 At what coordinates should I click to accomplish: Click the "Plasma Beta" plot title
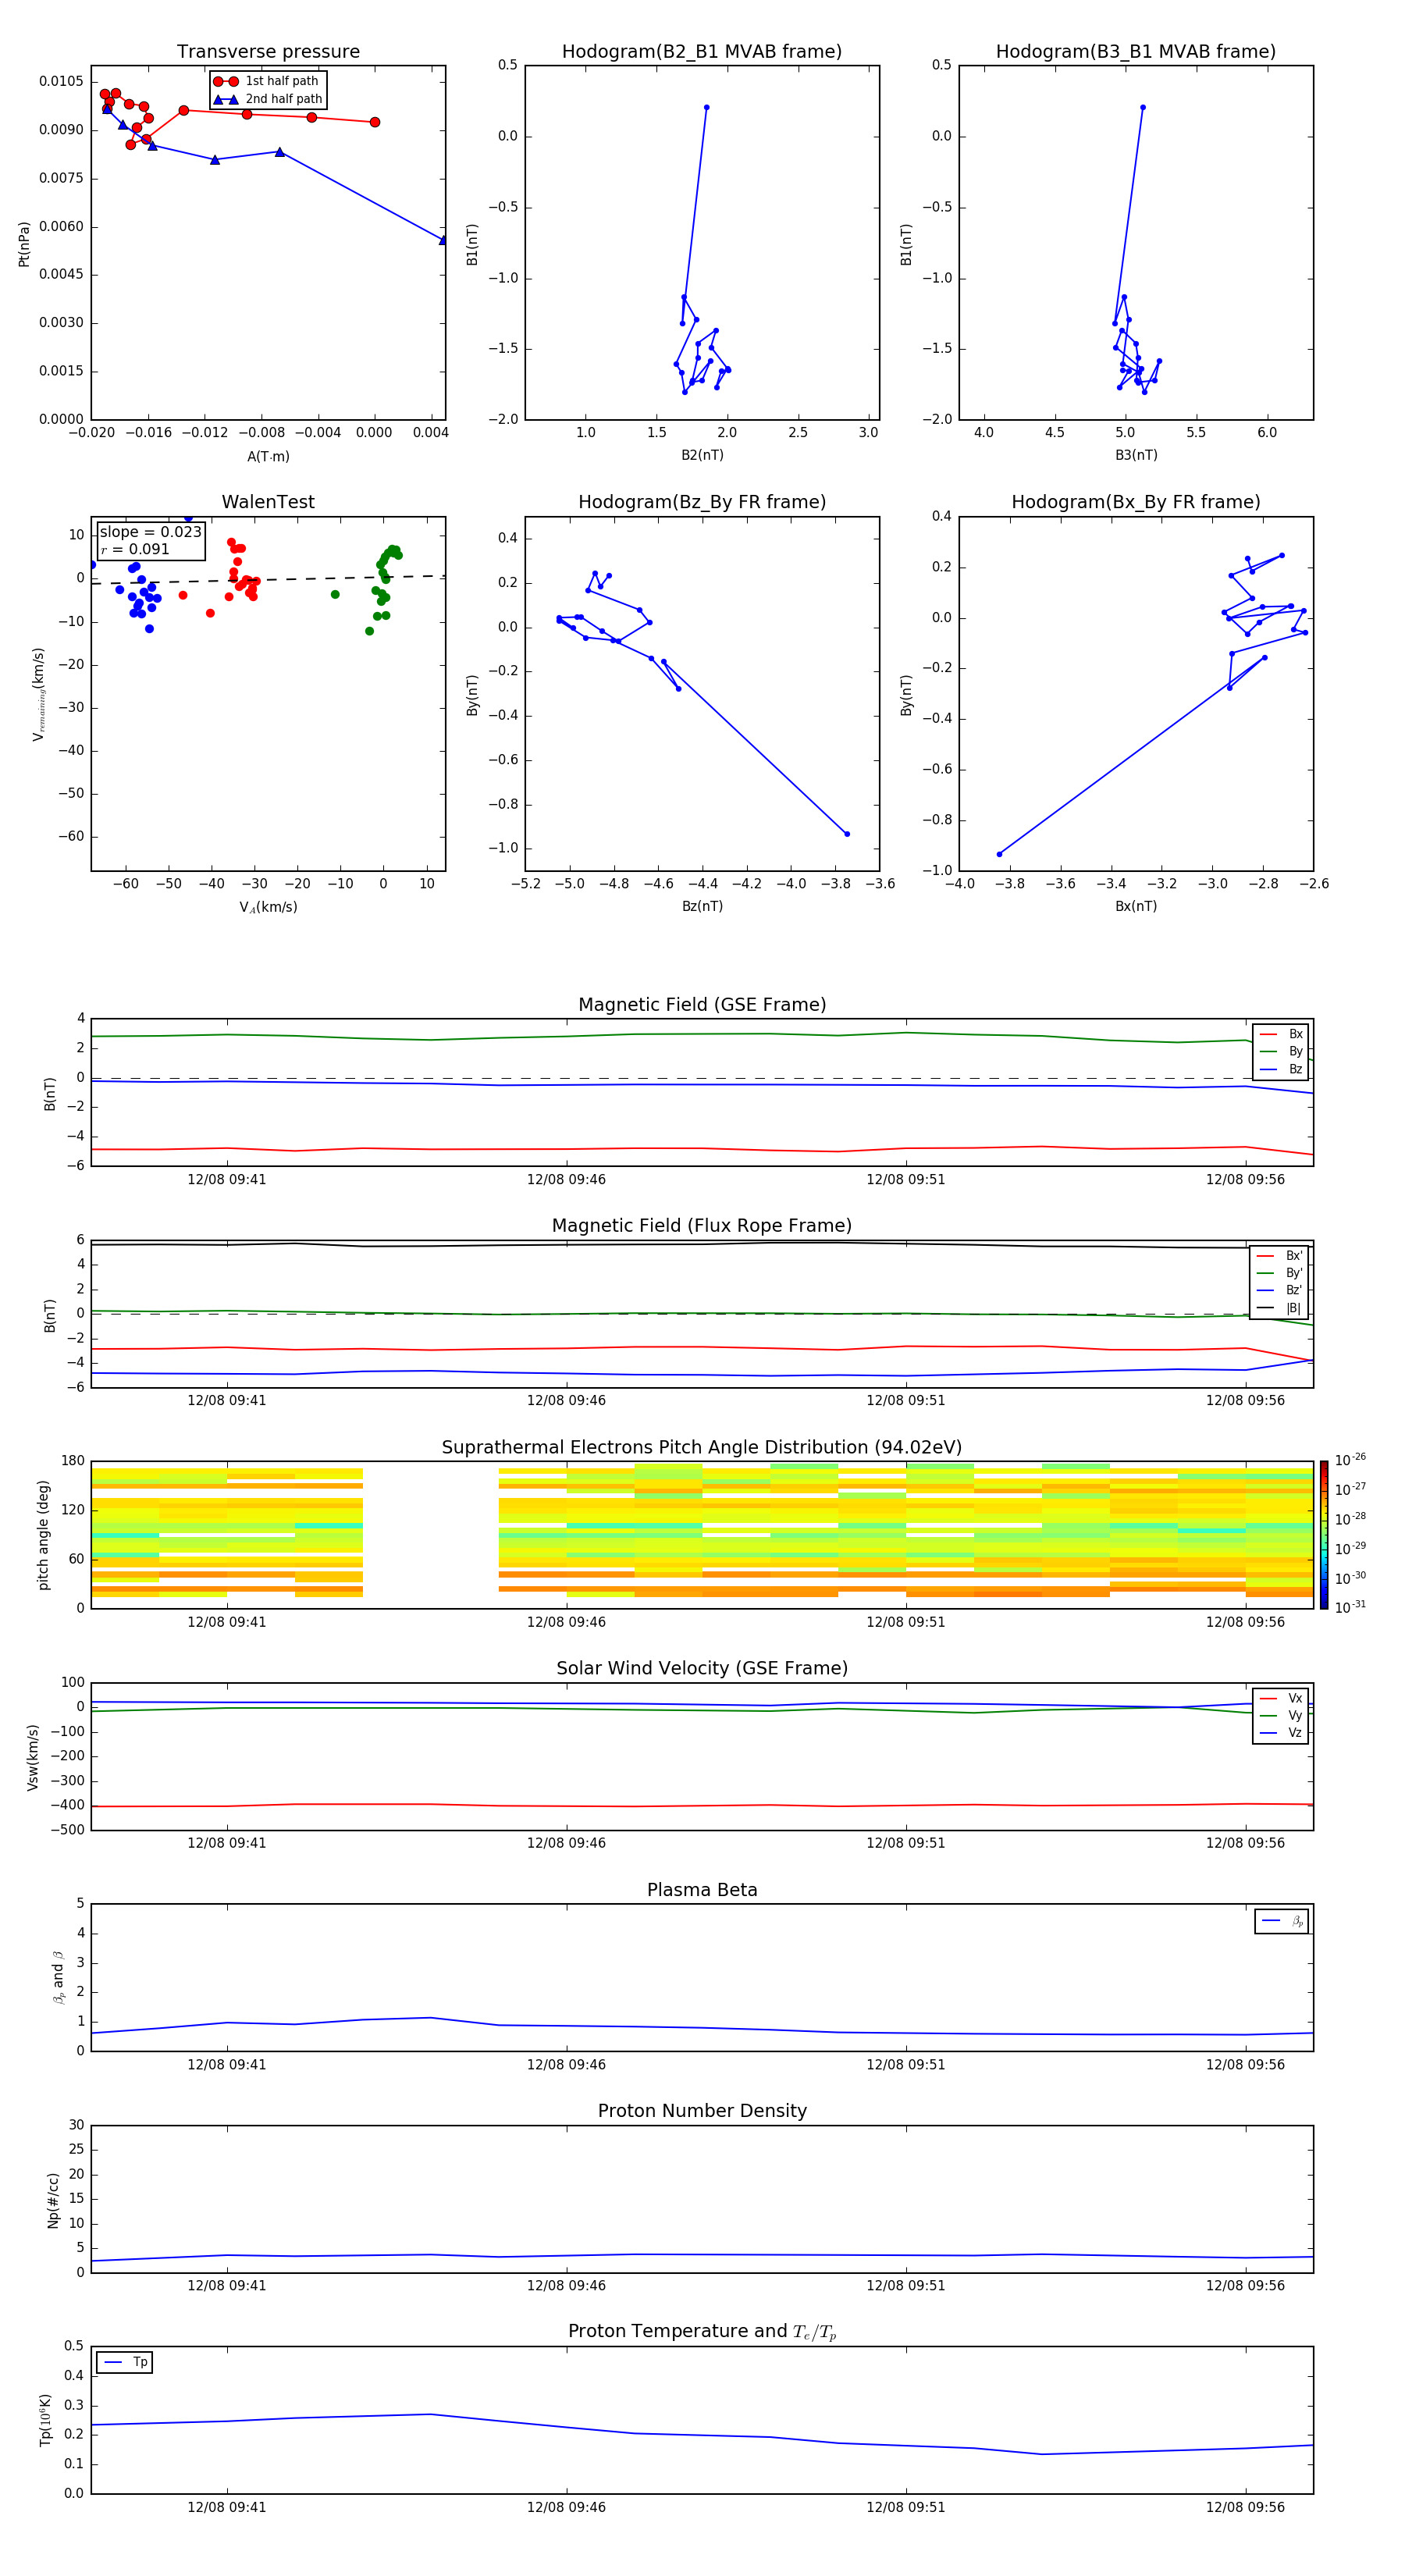[702, 1890]
